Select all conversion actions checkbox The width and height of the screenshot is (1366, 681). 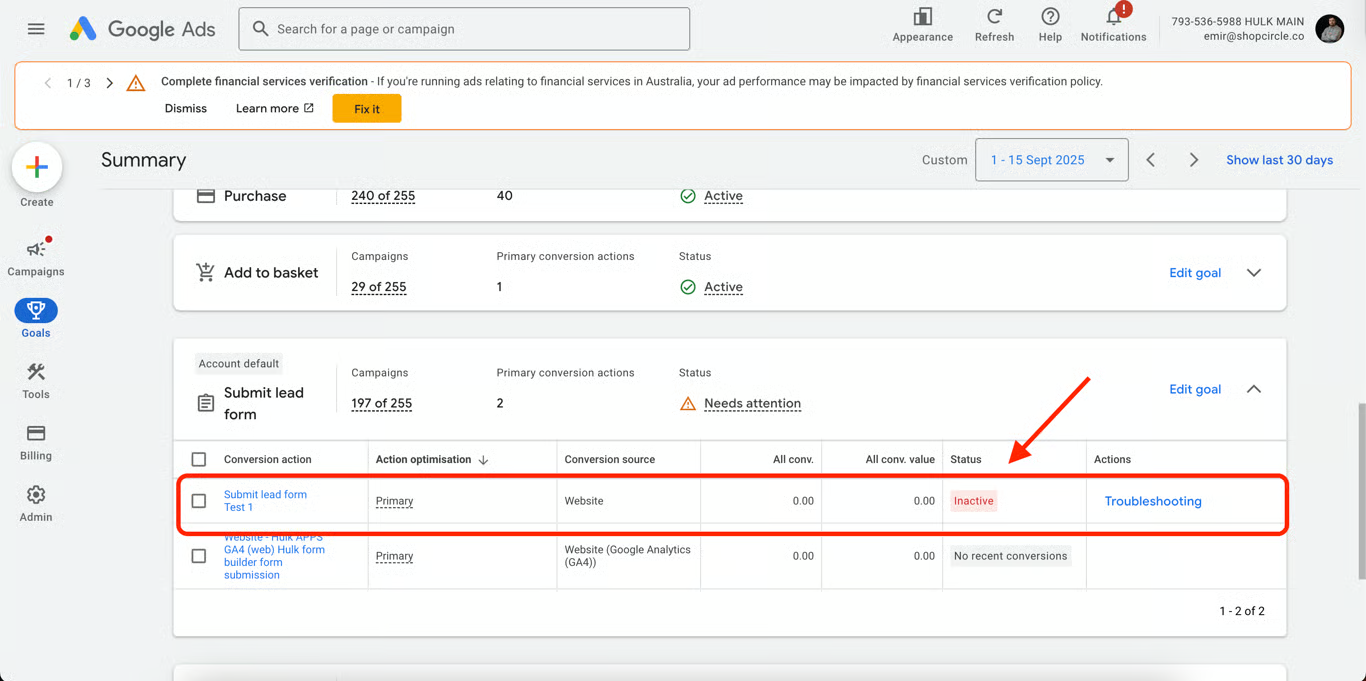click(199, 460)
